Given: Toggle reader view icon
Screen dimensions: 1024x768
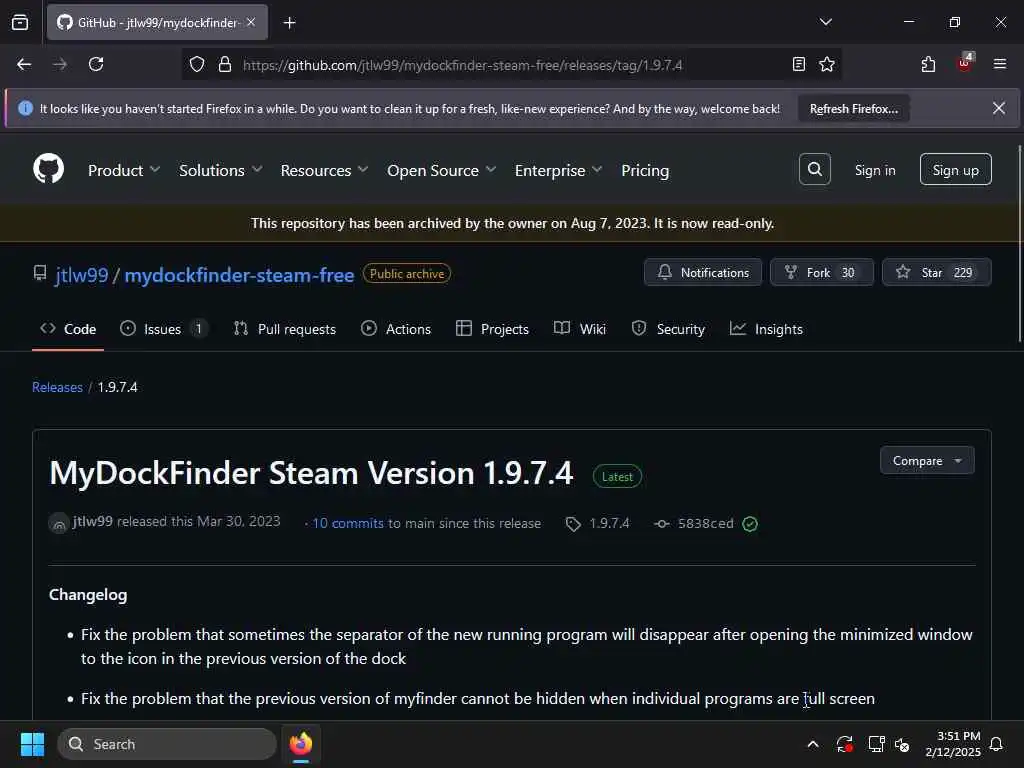Looking at the screenshot, I should [798, 64].
